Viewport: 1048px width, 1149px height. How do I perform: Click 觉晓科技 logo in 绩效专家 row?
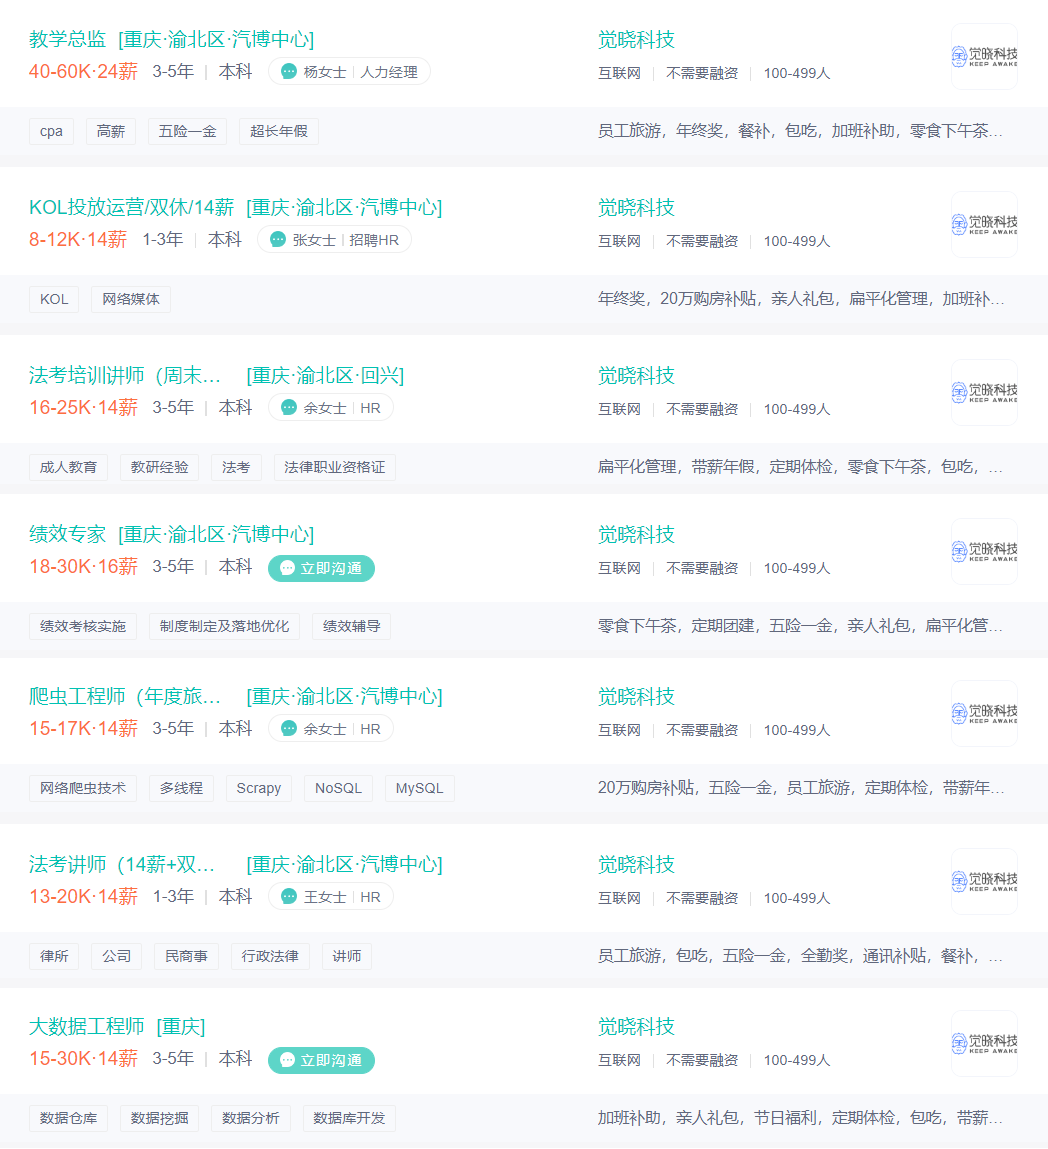tap(984, 551)
